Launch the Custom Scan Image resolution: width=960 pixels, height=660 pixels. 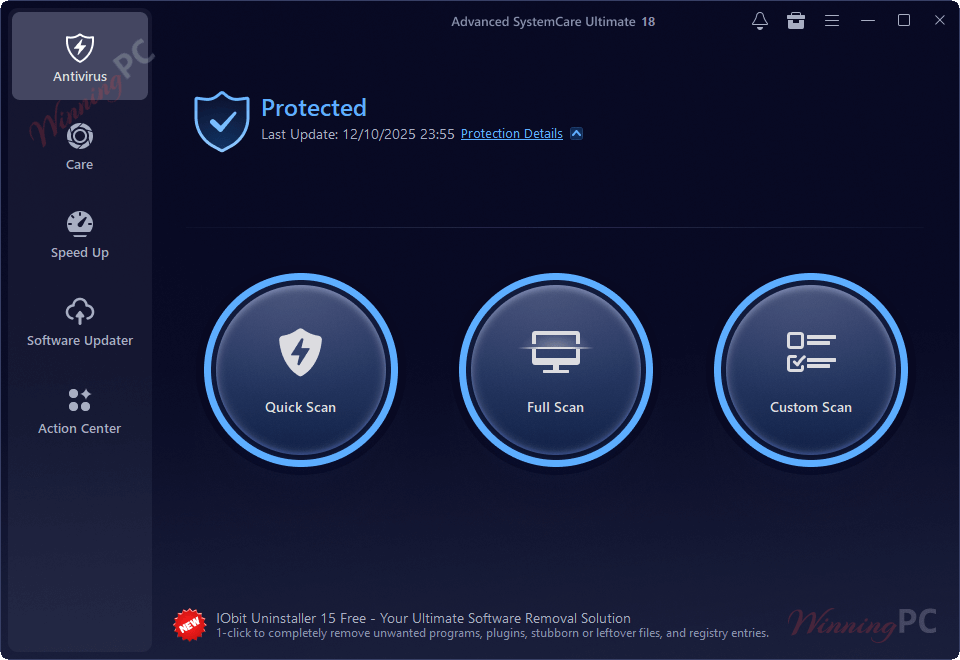[x=811, y=370]
